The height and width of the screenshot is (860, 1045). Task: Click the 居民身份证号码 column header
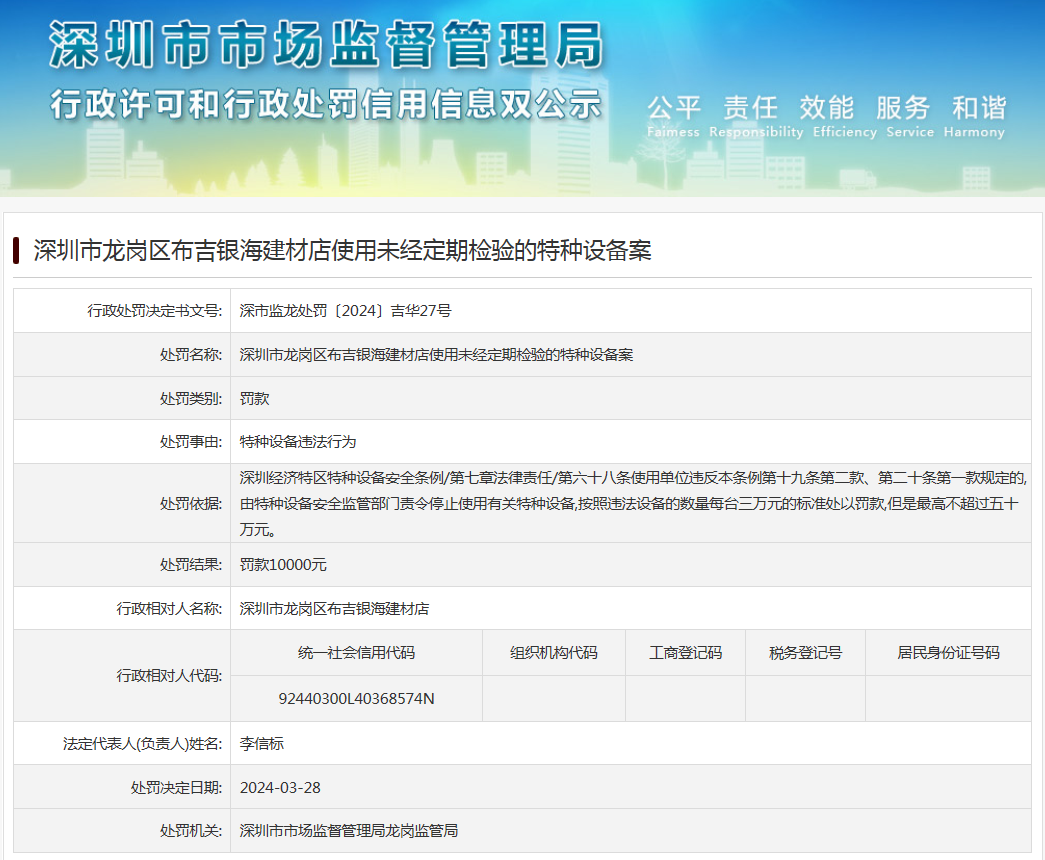coord(947,653)
